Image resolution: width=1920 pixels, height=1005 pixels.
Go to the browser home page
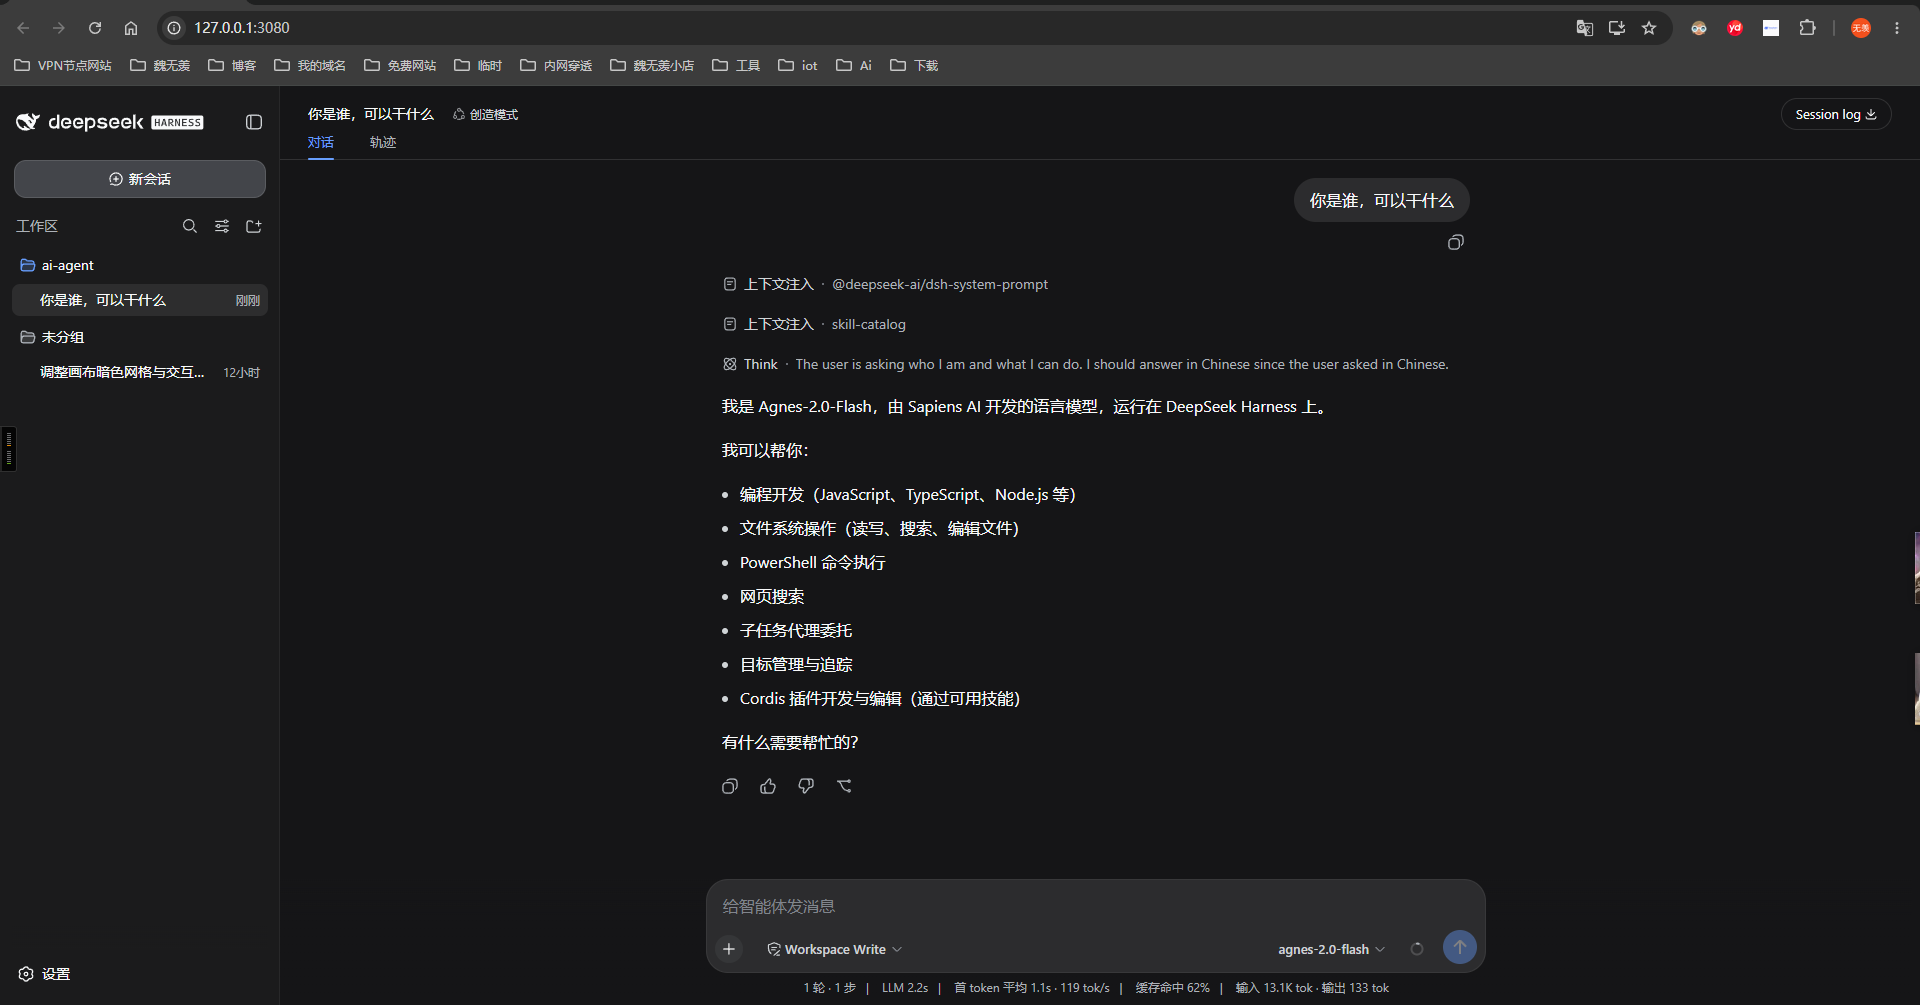coord(131,28)
